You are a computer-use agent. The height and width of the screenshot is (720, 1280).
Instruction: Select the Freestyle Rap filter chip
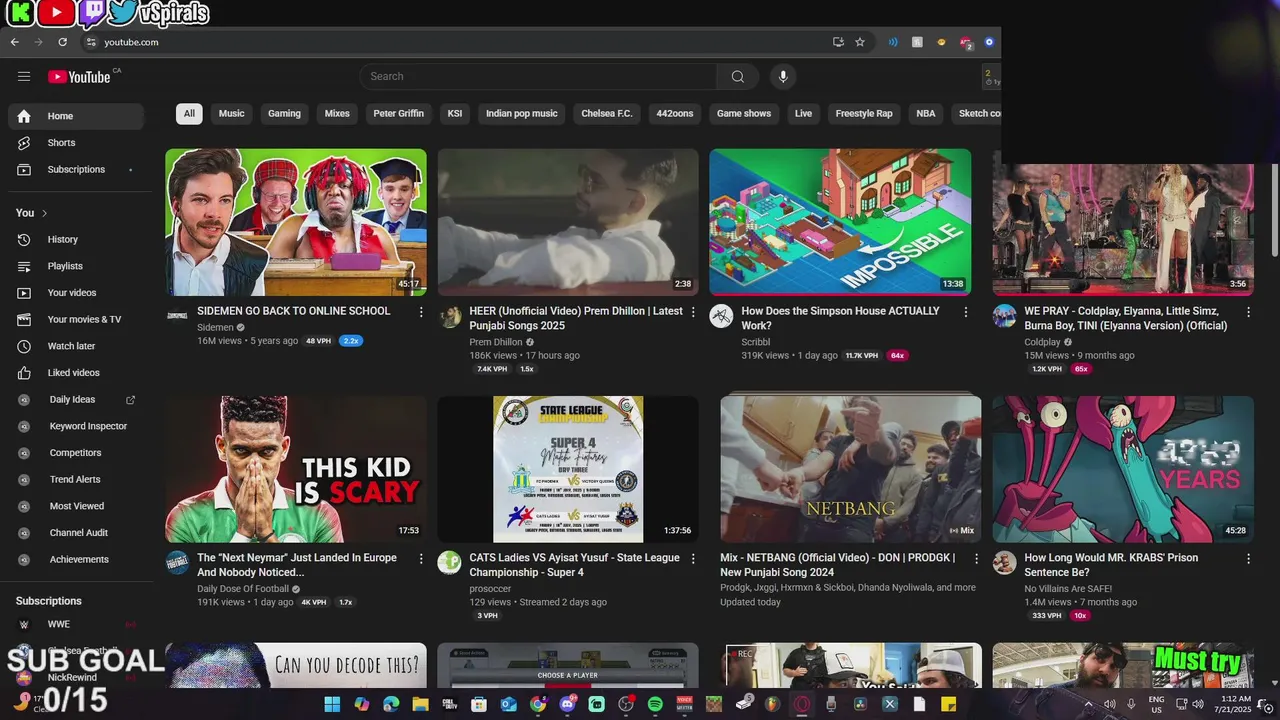tap(864, 114)
